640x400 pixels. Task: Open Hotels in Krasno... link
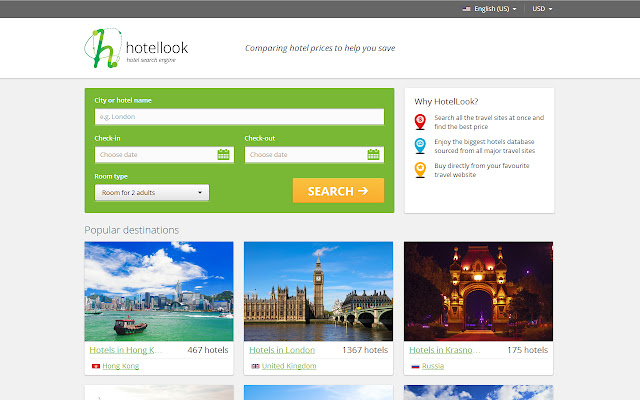[445, 350]
